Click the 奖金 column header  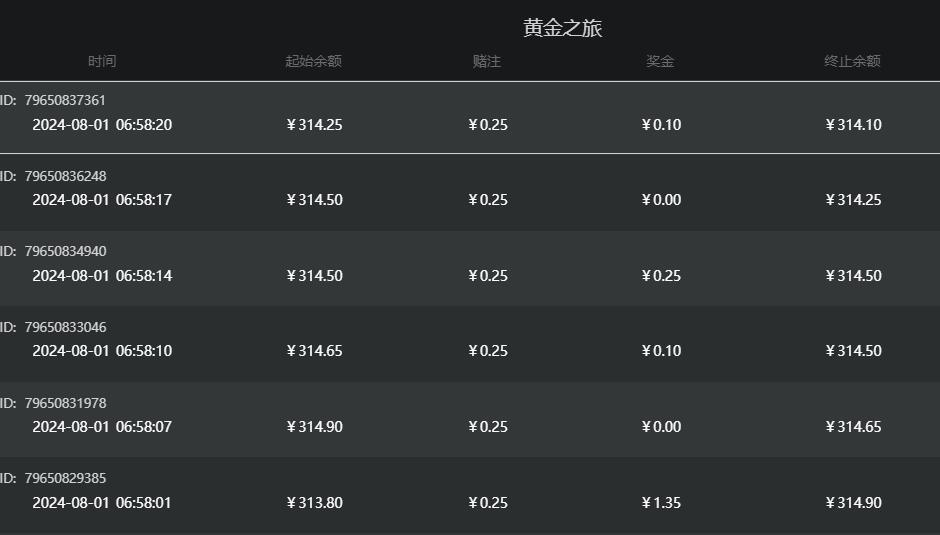(x=660, y=61)
